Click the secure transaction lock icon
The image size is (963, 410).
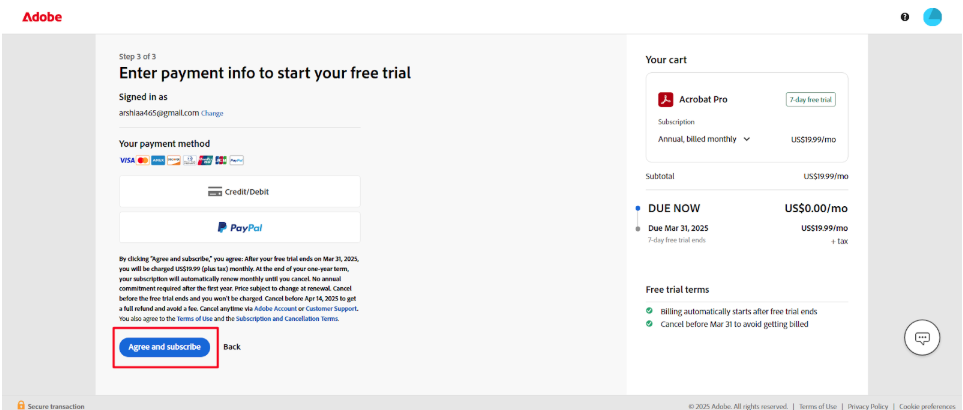pyautogui.click(x=21, y=406)
